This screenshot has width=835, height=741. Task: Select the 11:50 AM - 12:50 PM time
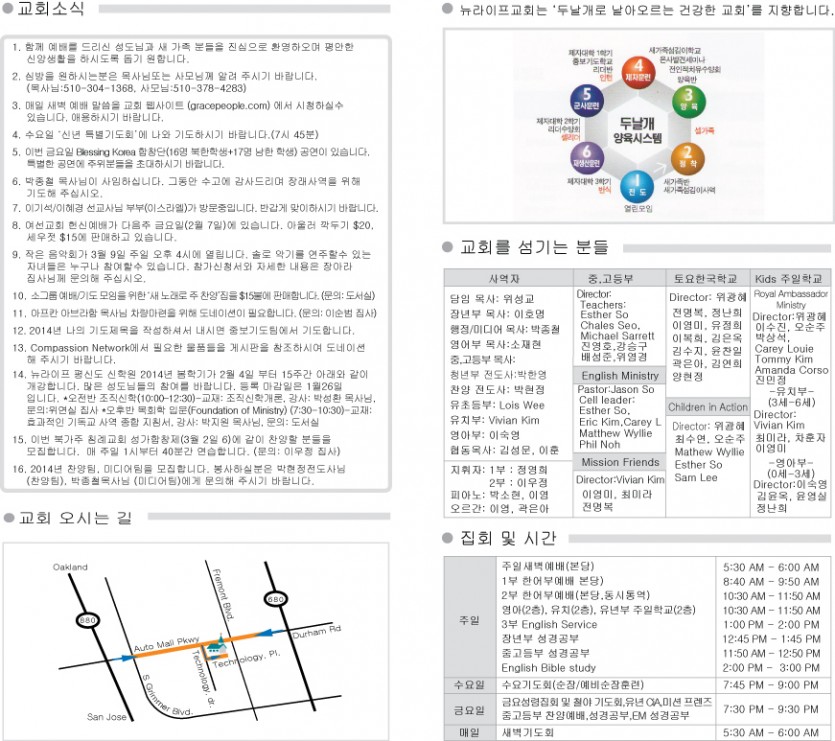pyautogui.click(x=771, y=654)
